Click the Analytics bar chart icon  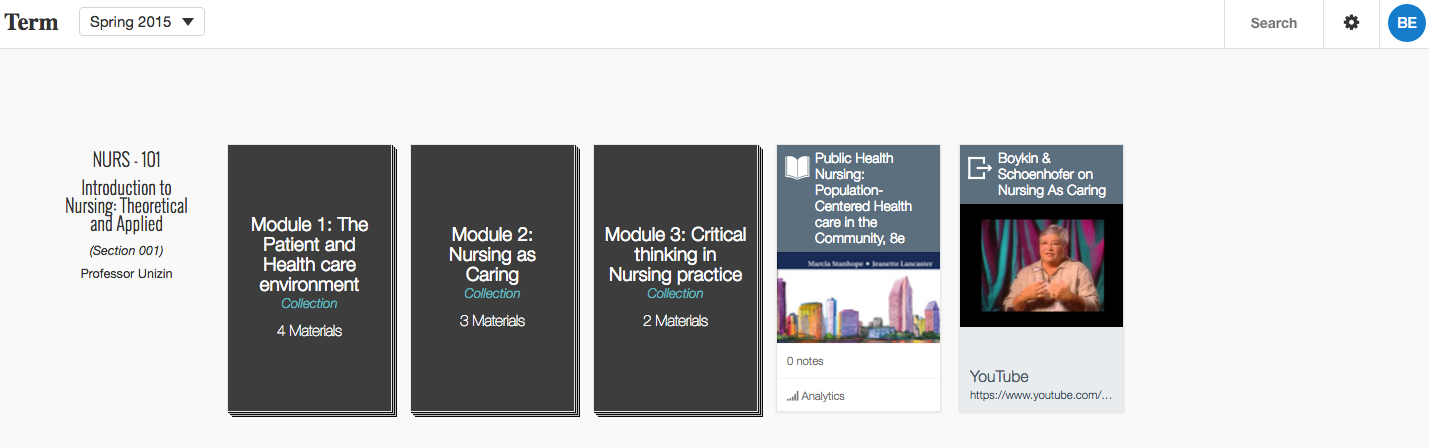792,397
